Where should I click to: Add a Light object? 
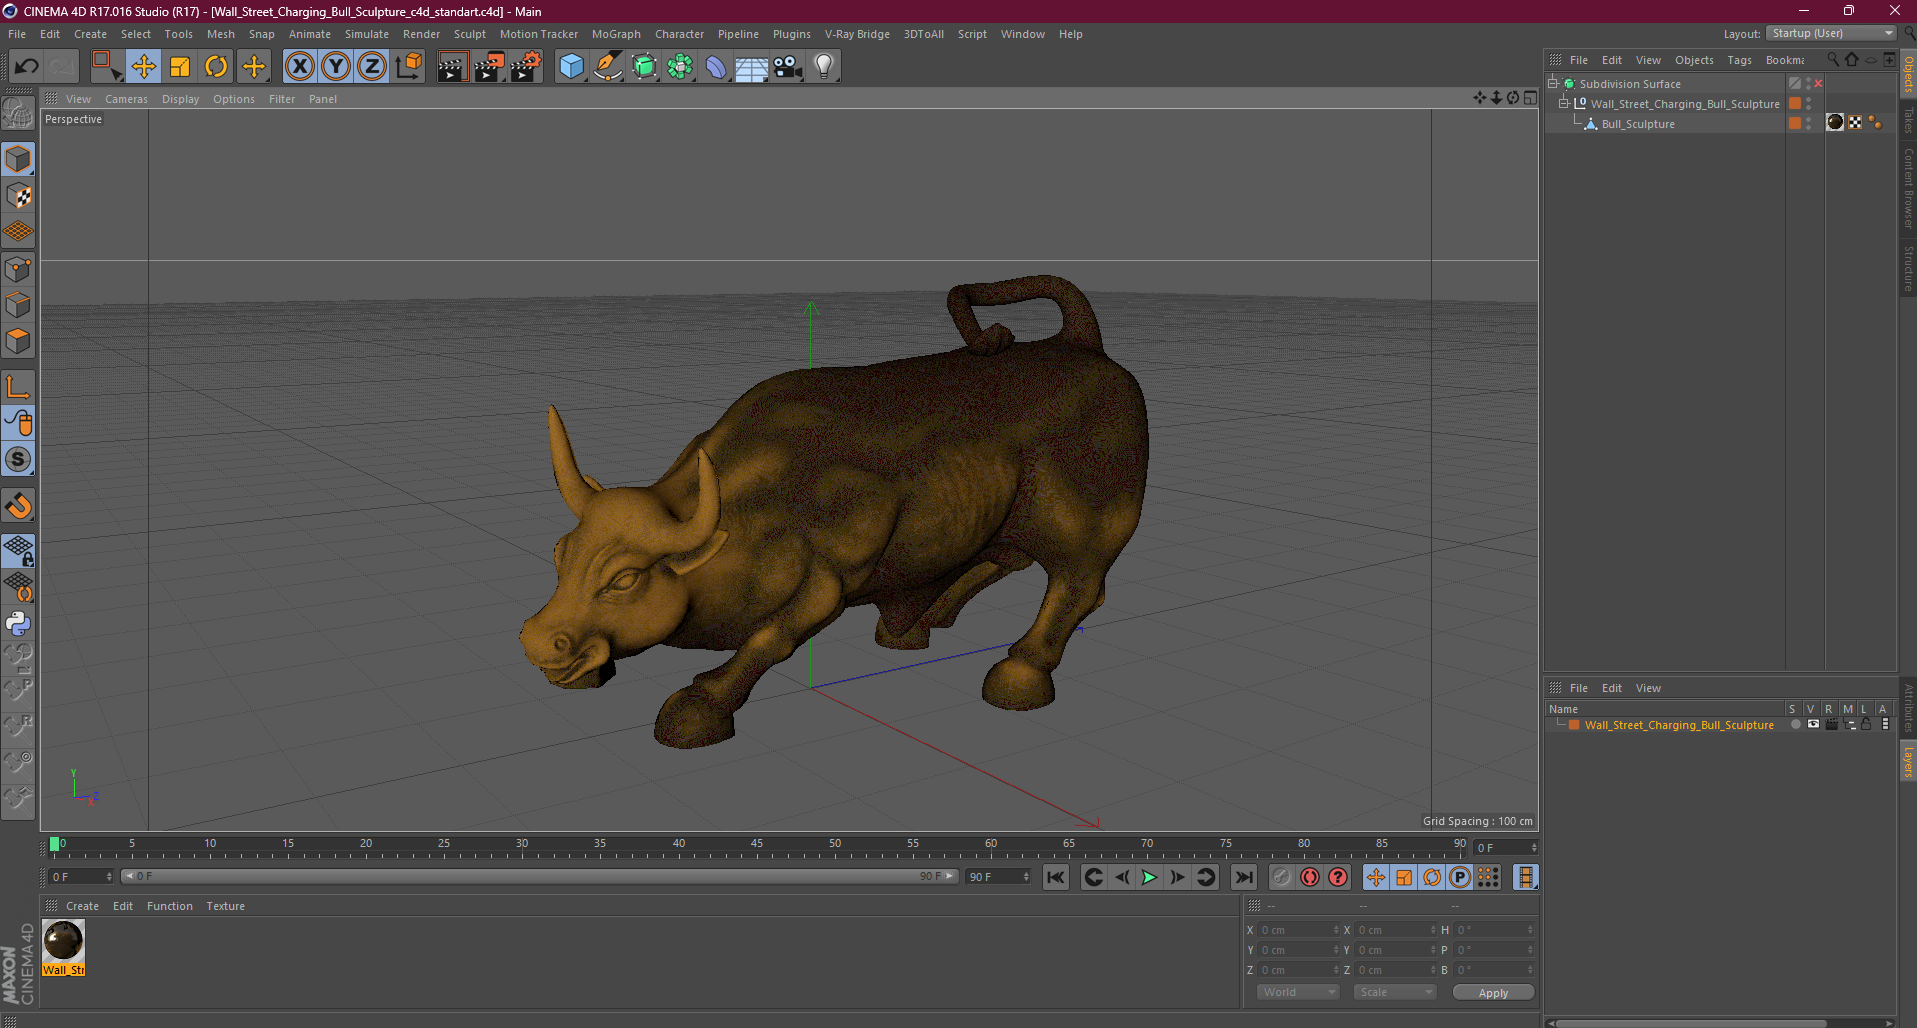tap(824, 67)
